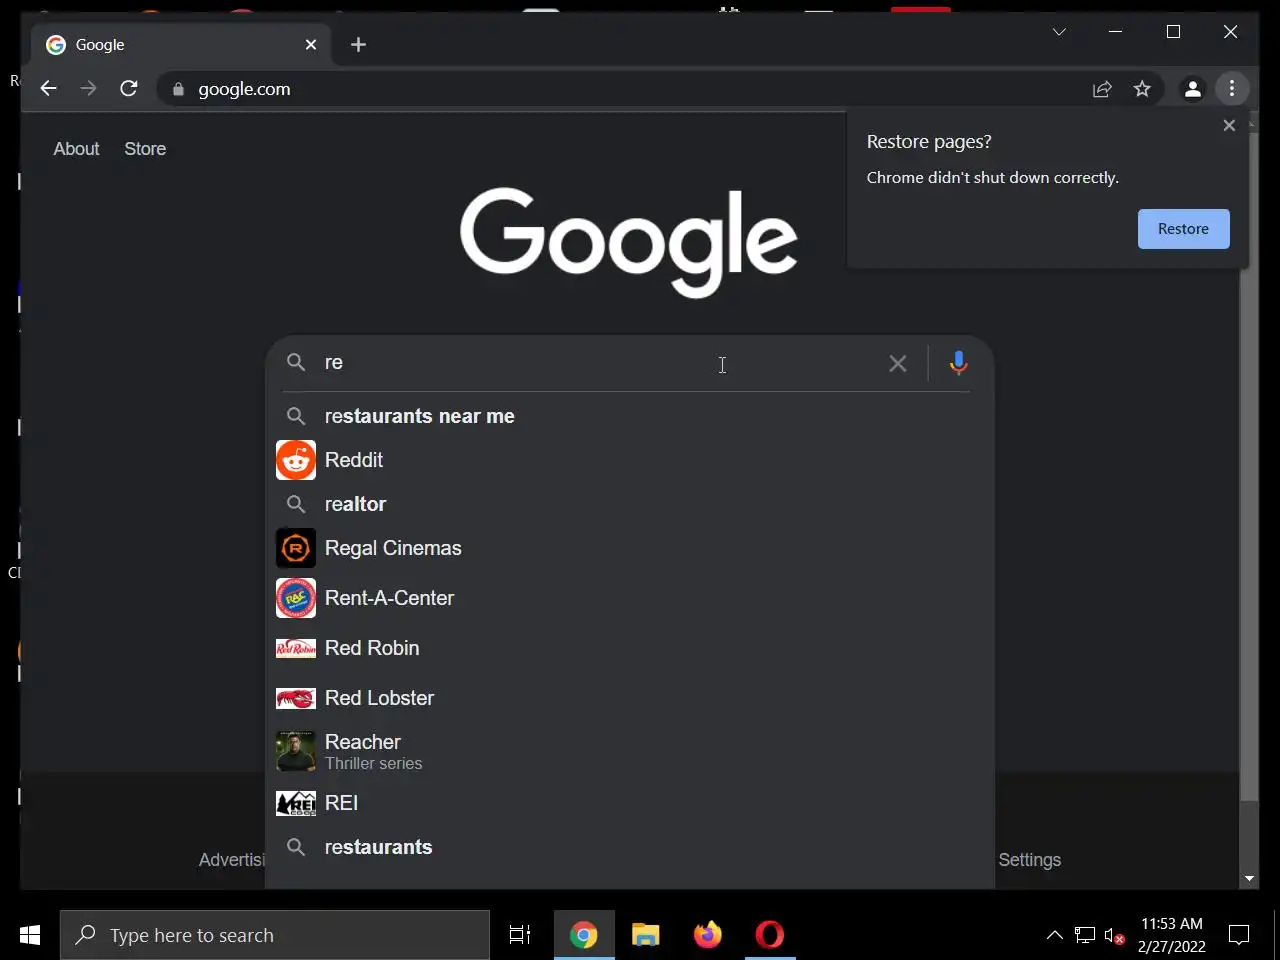Click inside the search field containing re
The image size is (1280, 960).
600,363
